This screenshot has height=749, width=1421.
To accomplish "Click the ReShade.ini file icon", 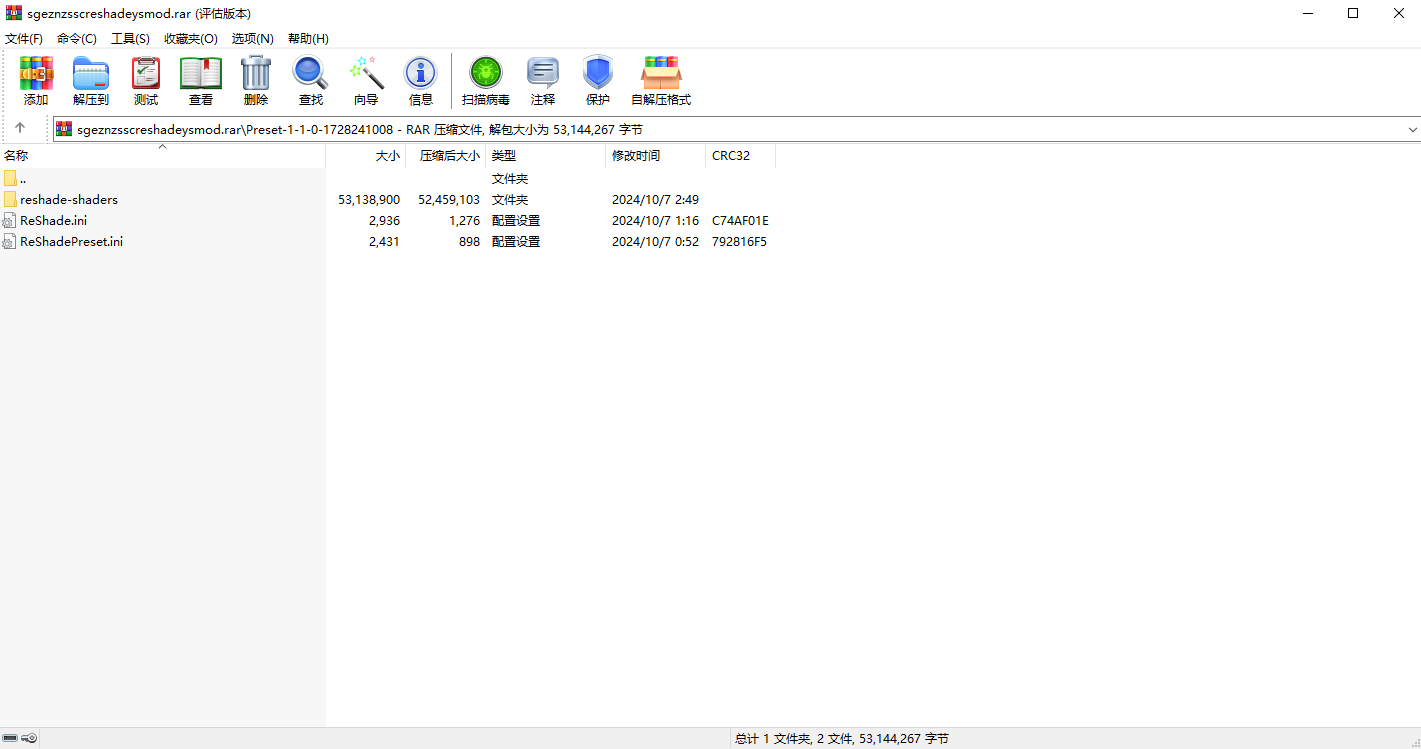I will click(10, 220).
